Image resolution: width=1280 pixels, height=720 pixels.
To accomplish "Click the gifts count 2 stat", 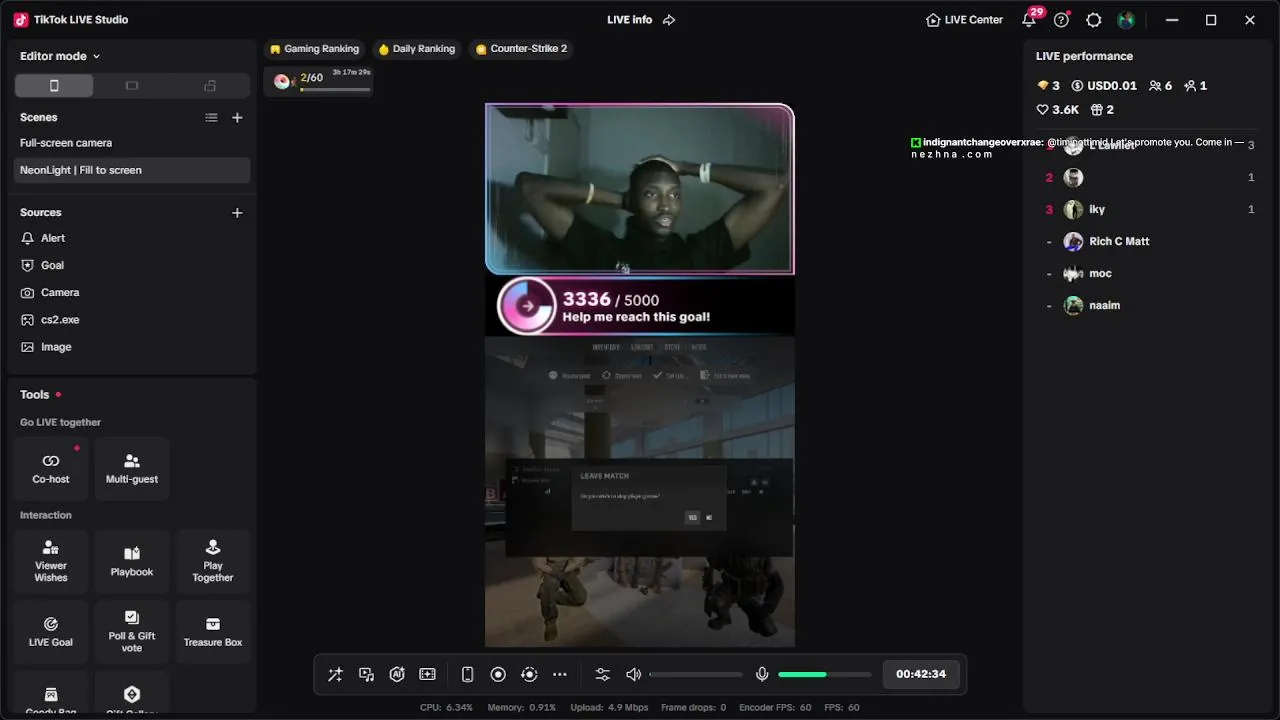I will coord(1102,110).
